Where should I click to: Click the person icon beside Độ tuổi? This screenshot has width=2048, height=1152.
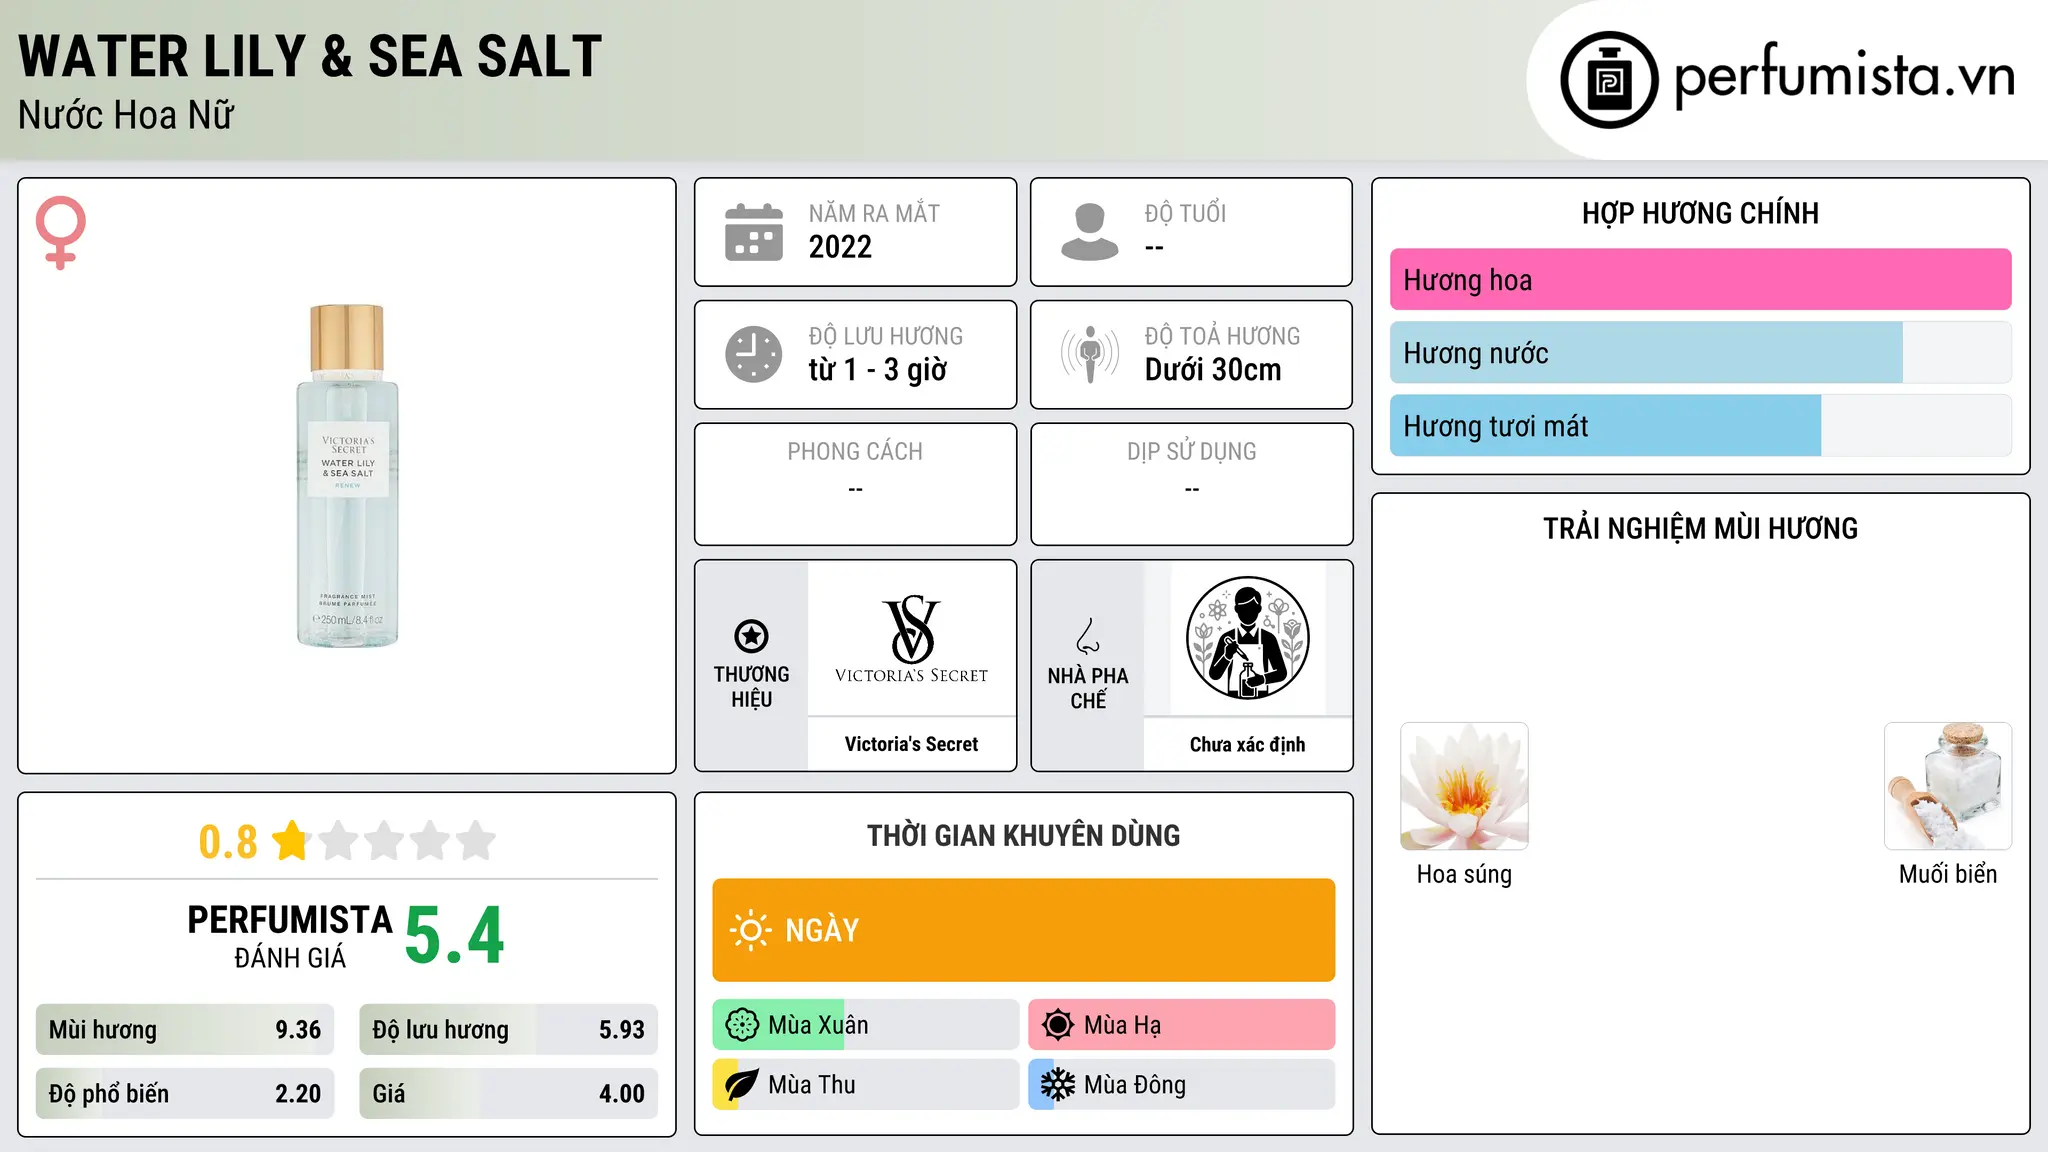click(1090, 232)
